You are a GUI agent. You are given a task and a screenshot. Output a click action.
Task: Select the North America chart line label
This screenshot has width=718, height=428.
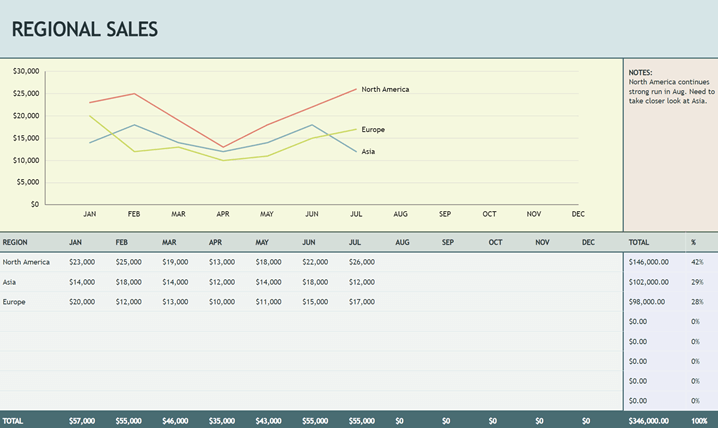coord(385,89)
